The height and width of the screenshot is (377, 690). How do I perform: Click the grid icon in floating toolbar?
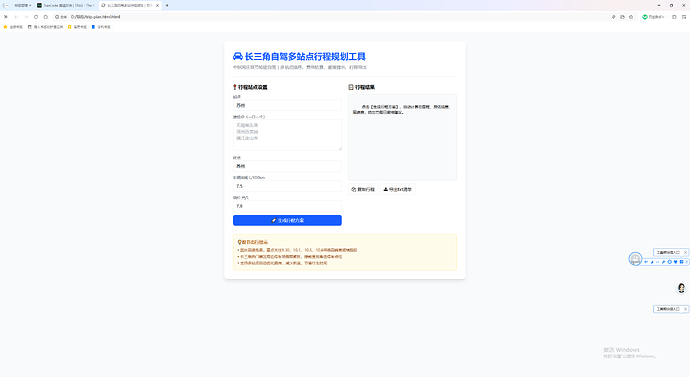[x=681, y=262]
